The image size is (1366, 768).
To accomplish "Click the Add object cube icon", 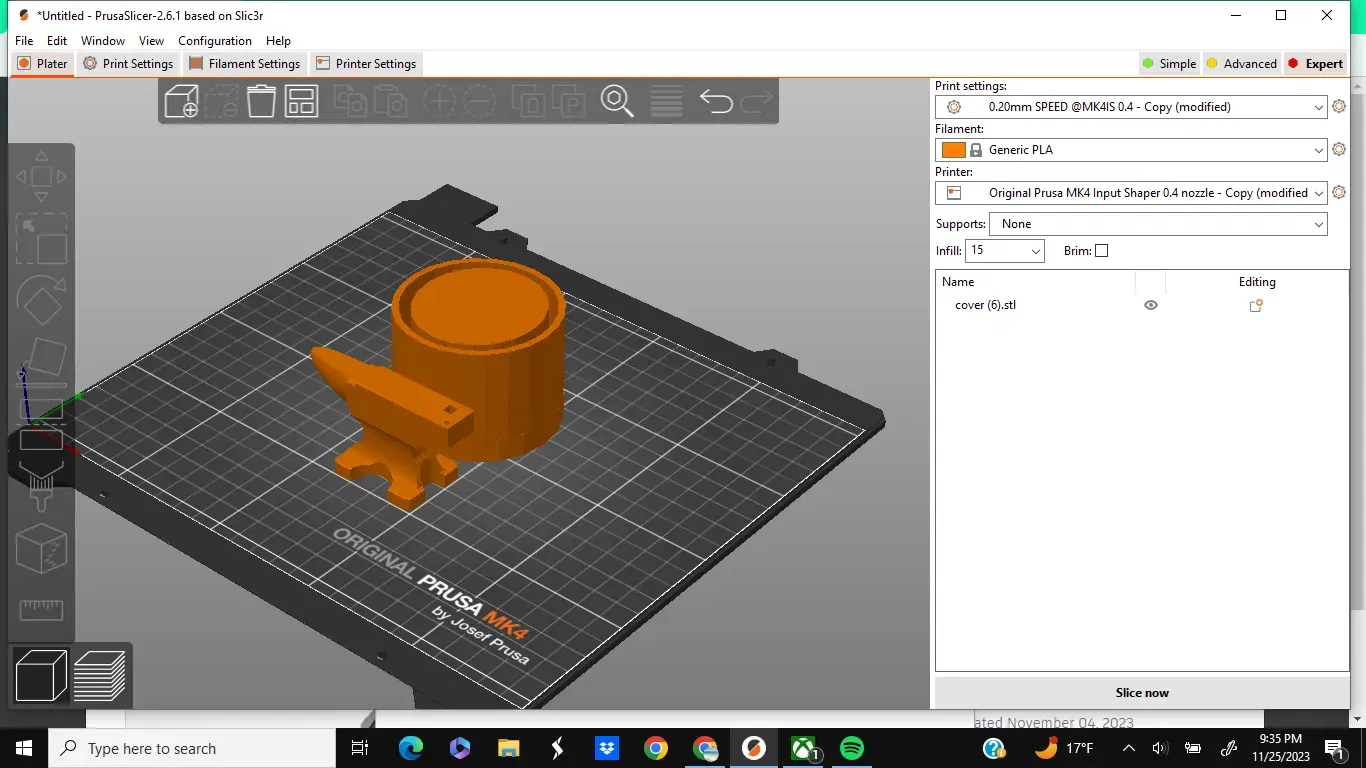I will (x=181, y=101).
